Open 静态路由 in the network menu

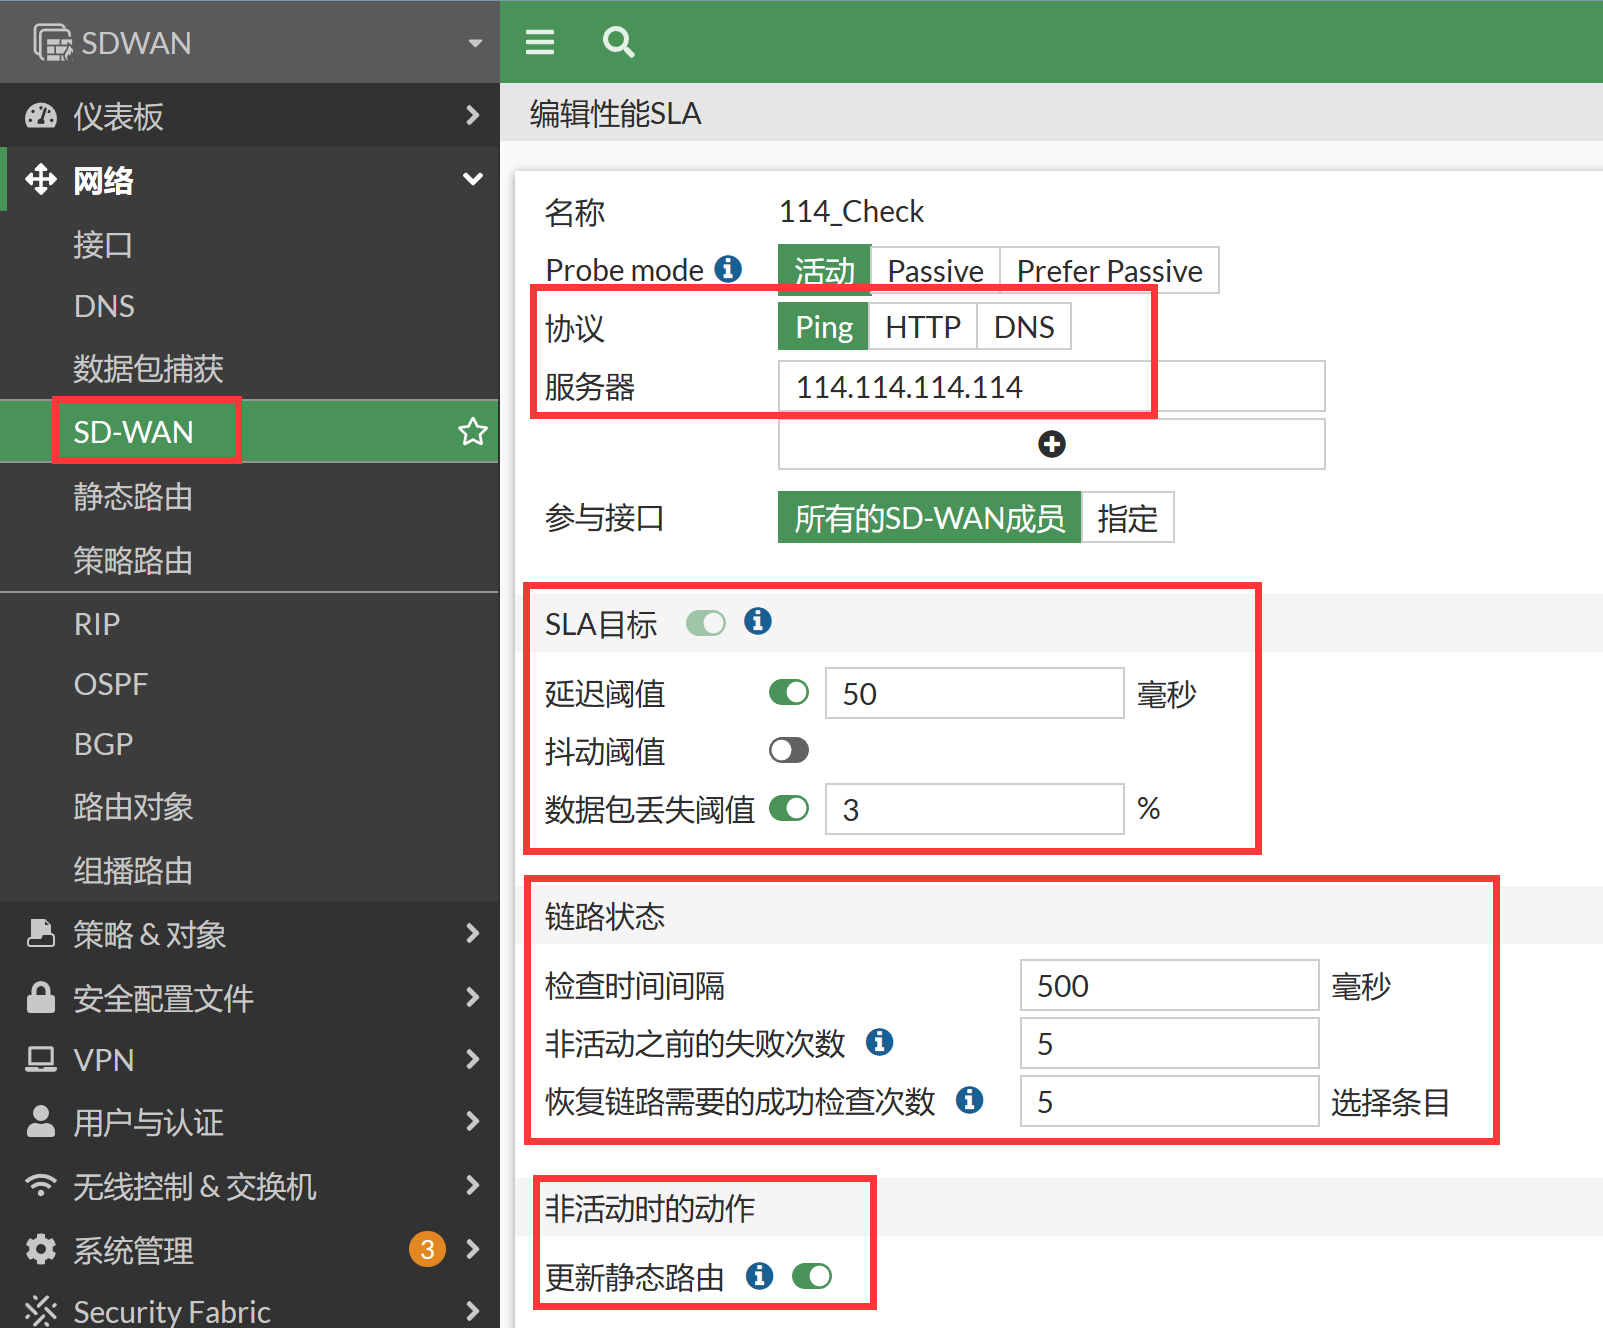click(133, 497)
